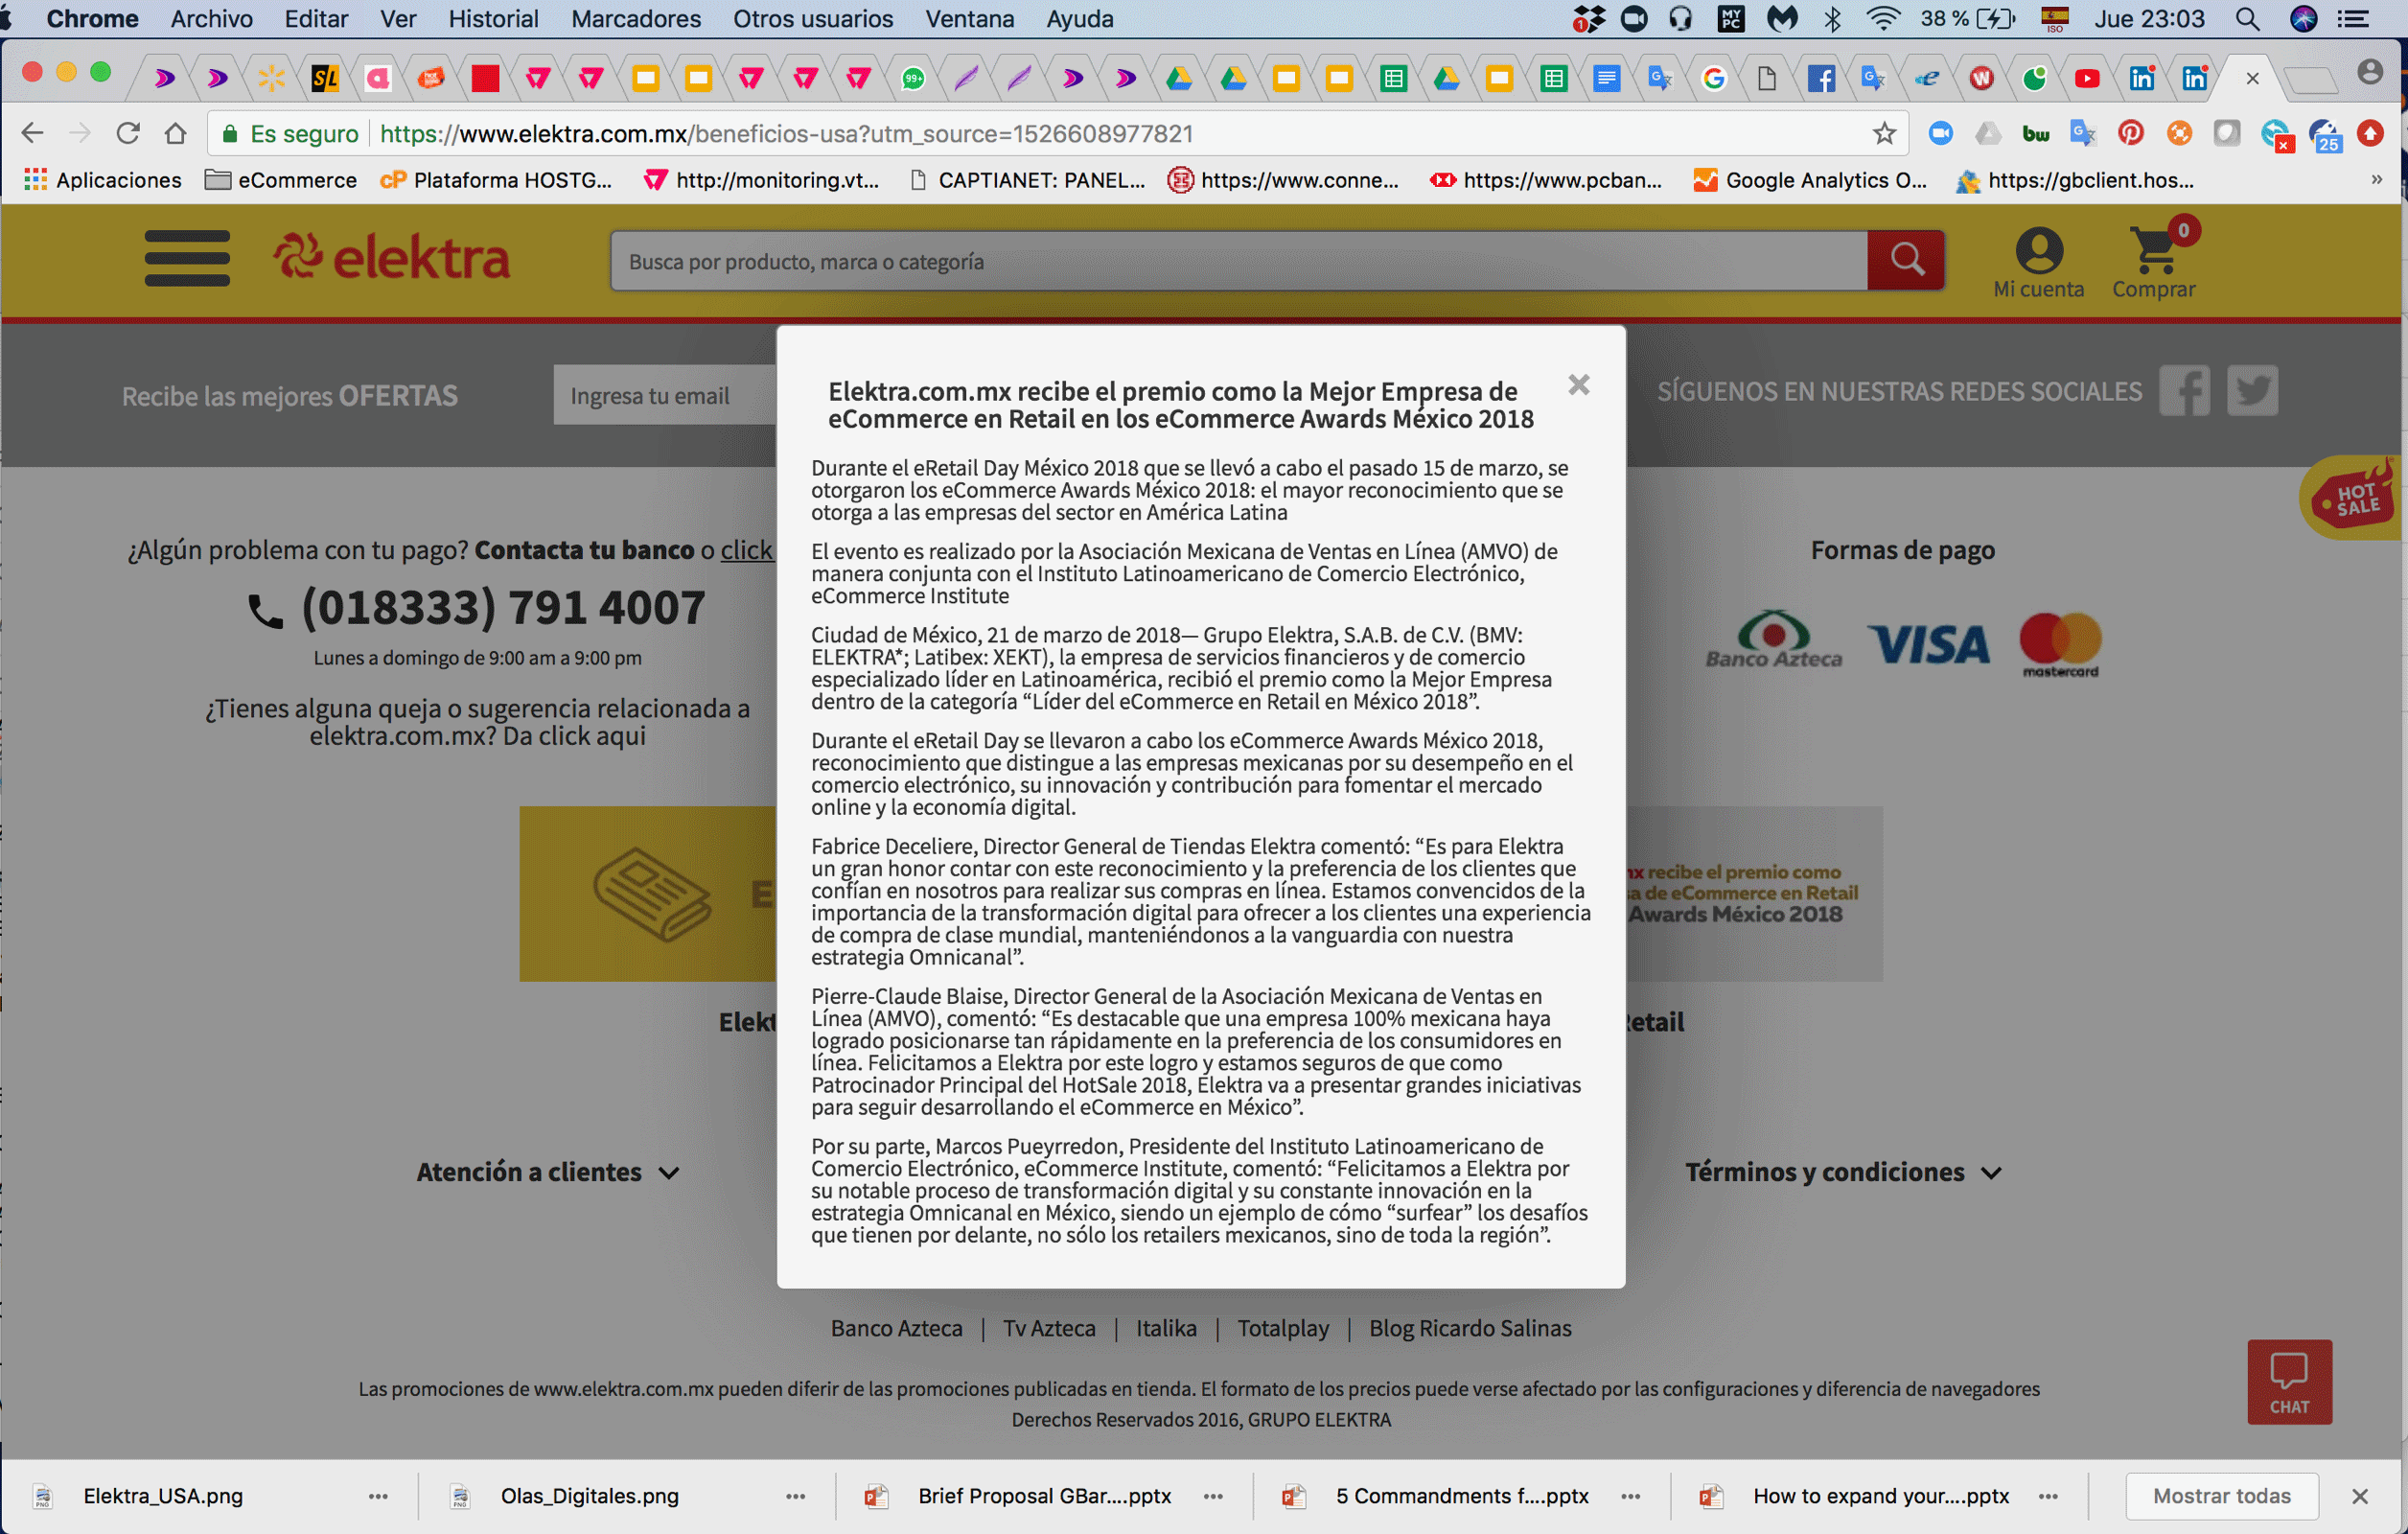
Task: Open the Historial menu
Action: point(493,19)
